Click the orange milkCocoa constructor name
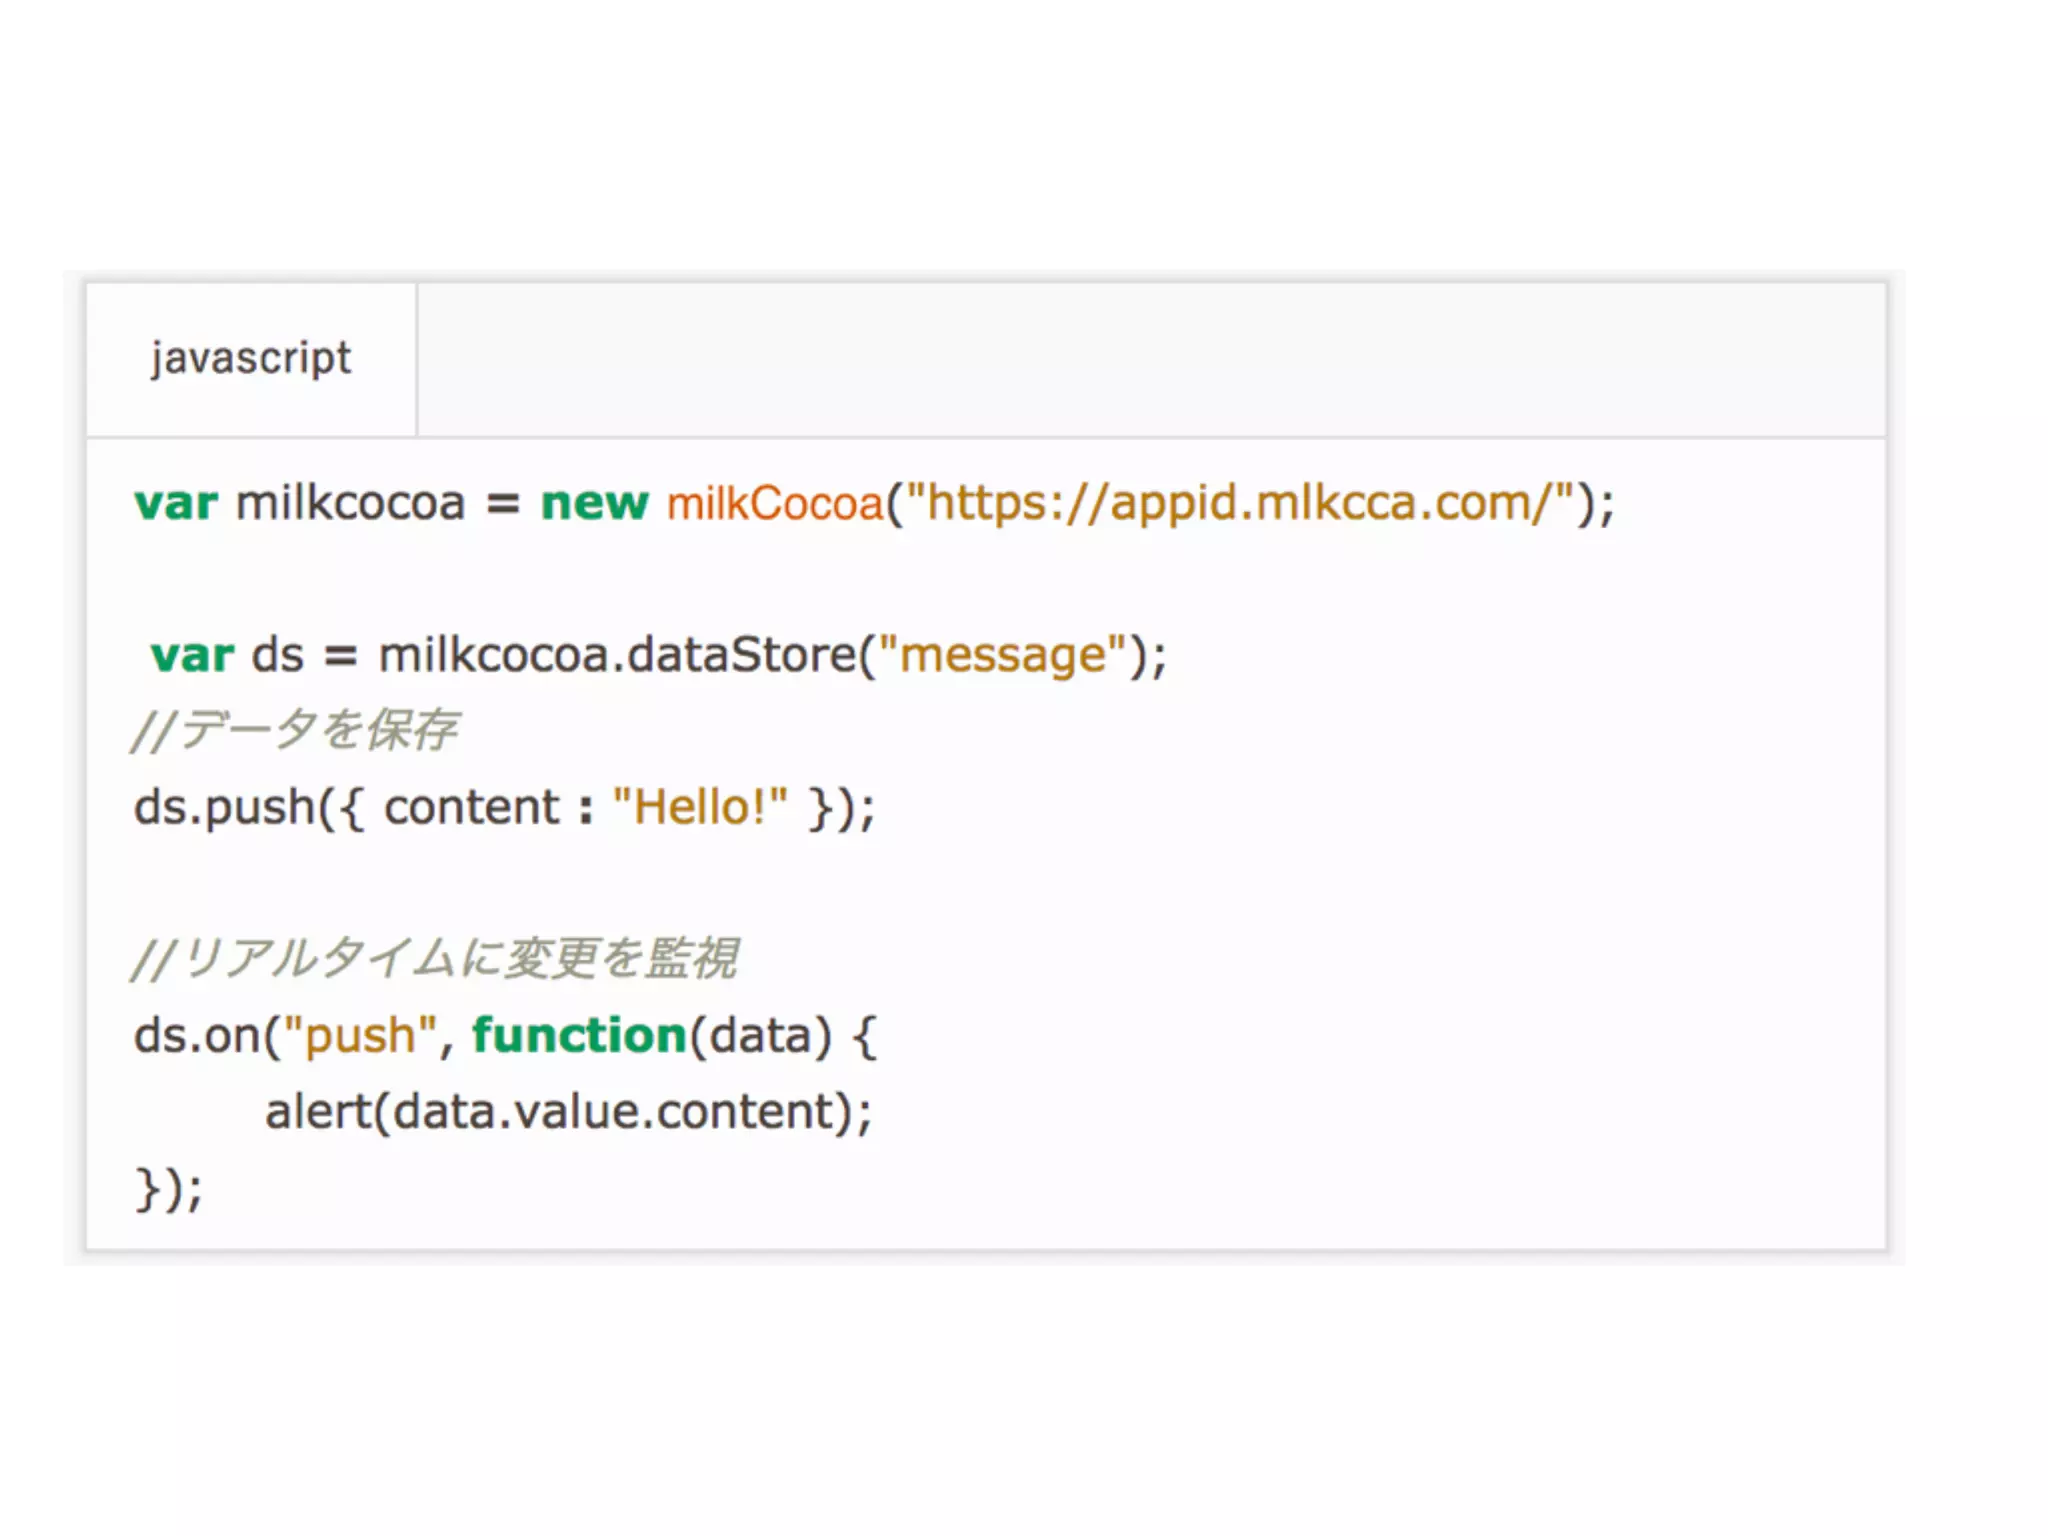This screenshot has width=2048, height=1536. (x=775, y=503)
